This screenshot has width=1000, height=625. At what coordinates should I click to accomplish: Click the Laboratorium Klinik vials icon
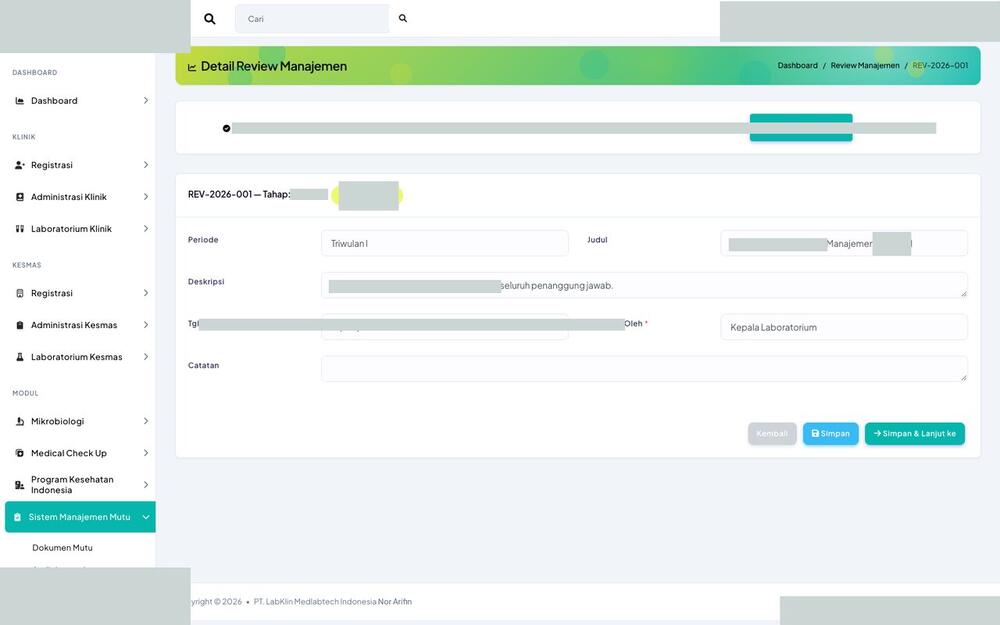click(20, 229)
